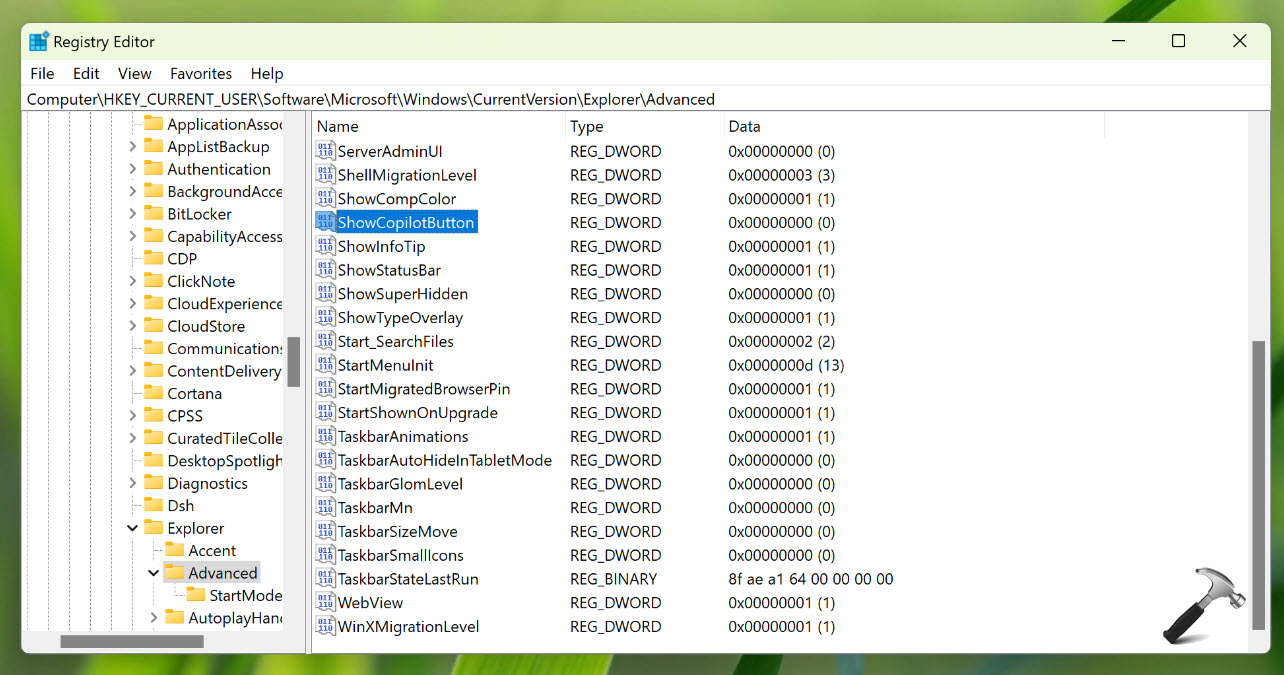This screenshot has height=675, width=1284.
Task: Click the Cortana folder icon in tree
Action: pyautogui.click(x=153, y=393)
